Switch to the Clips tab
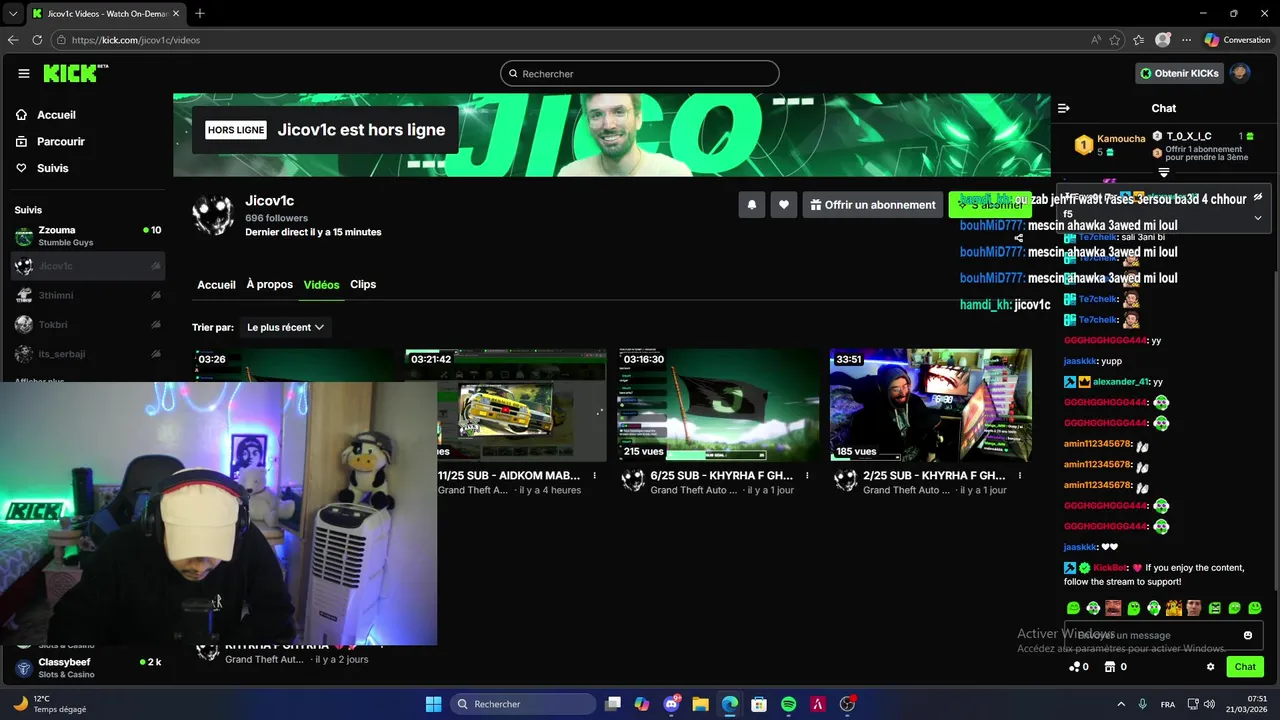This screenshot has width=1280, height=720. coord(363,285)
